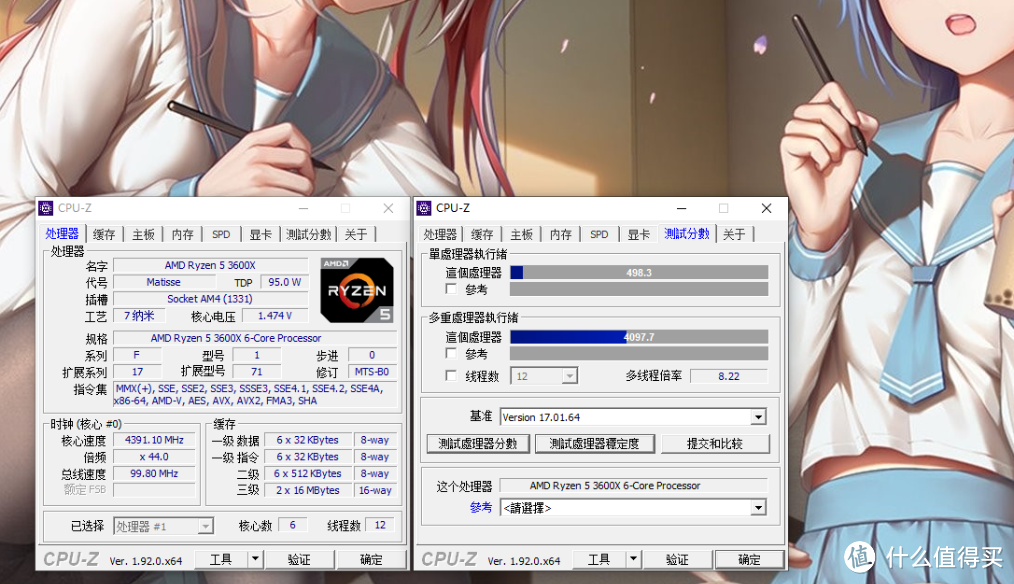Viewport: 1014px width, 584px height.
Task: Minimize the right CPU-Z window
Action: coord(682,208)
